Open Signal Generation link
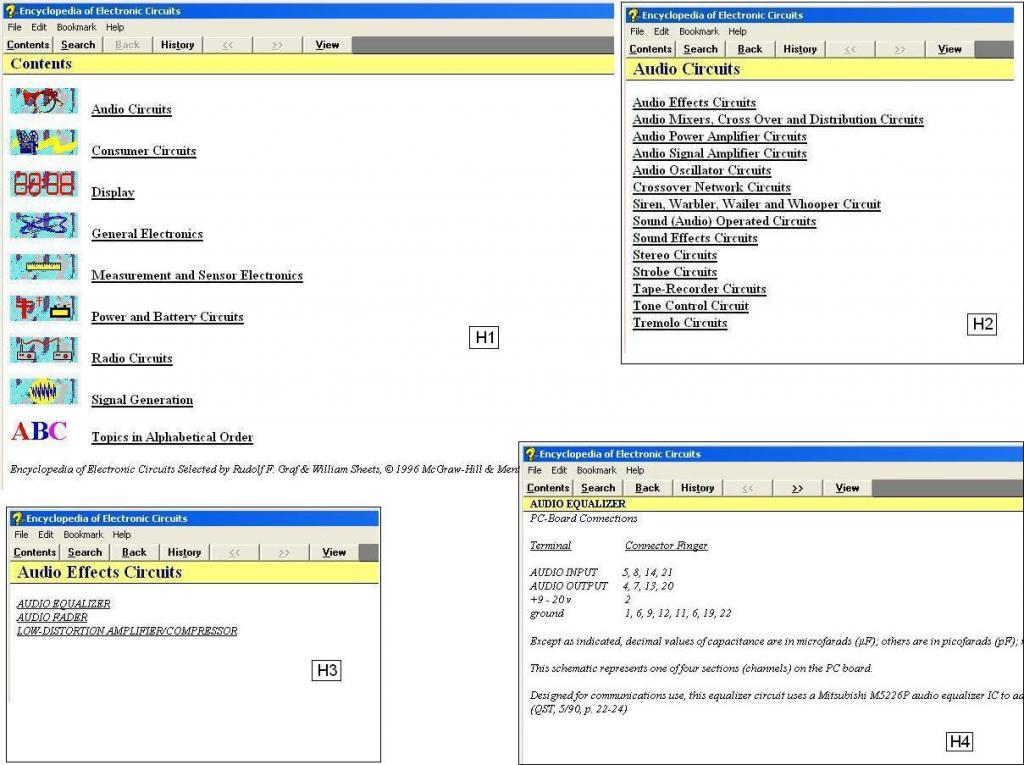 (142, 400)
